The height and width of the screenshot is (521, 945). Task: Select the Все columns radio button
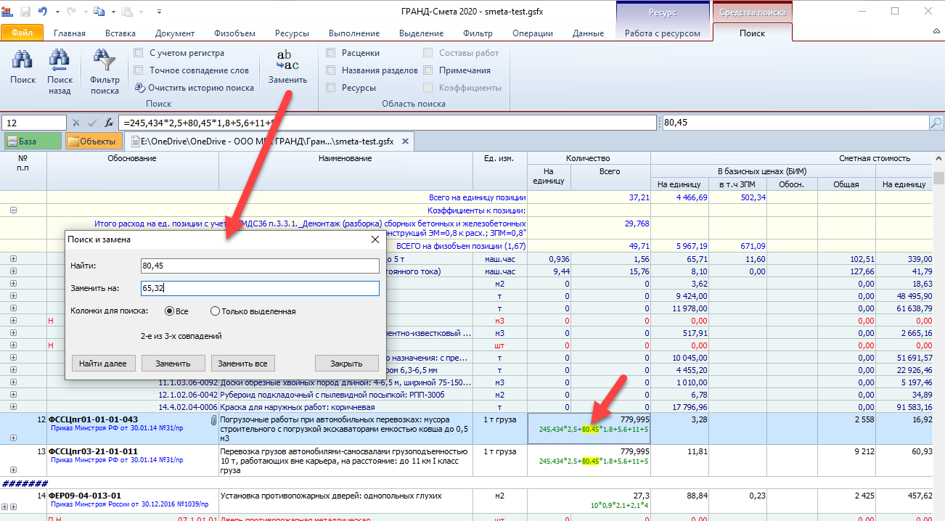169,311
